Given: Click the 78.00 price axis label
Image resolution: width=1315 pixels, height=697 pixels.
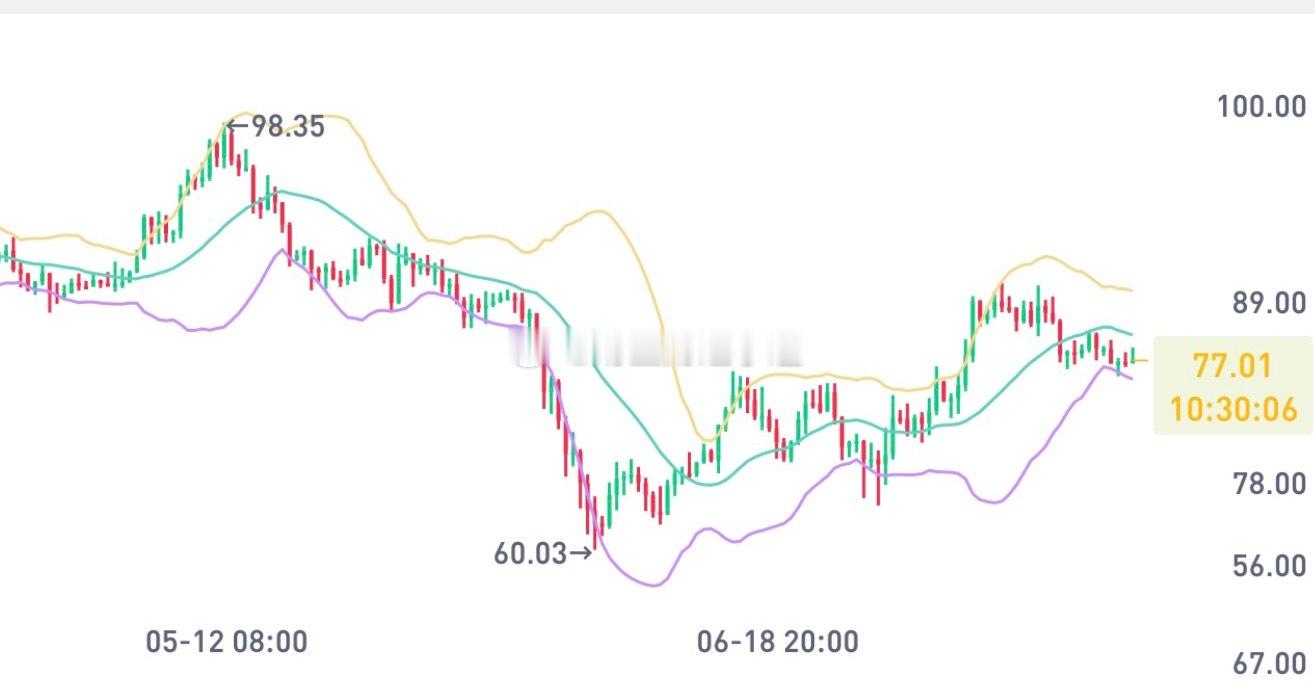Looking at the screenshot, I should (1270, 484).
